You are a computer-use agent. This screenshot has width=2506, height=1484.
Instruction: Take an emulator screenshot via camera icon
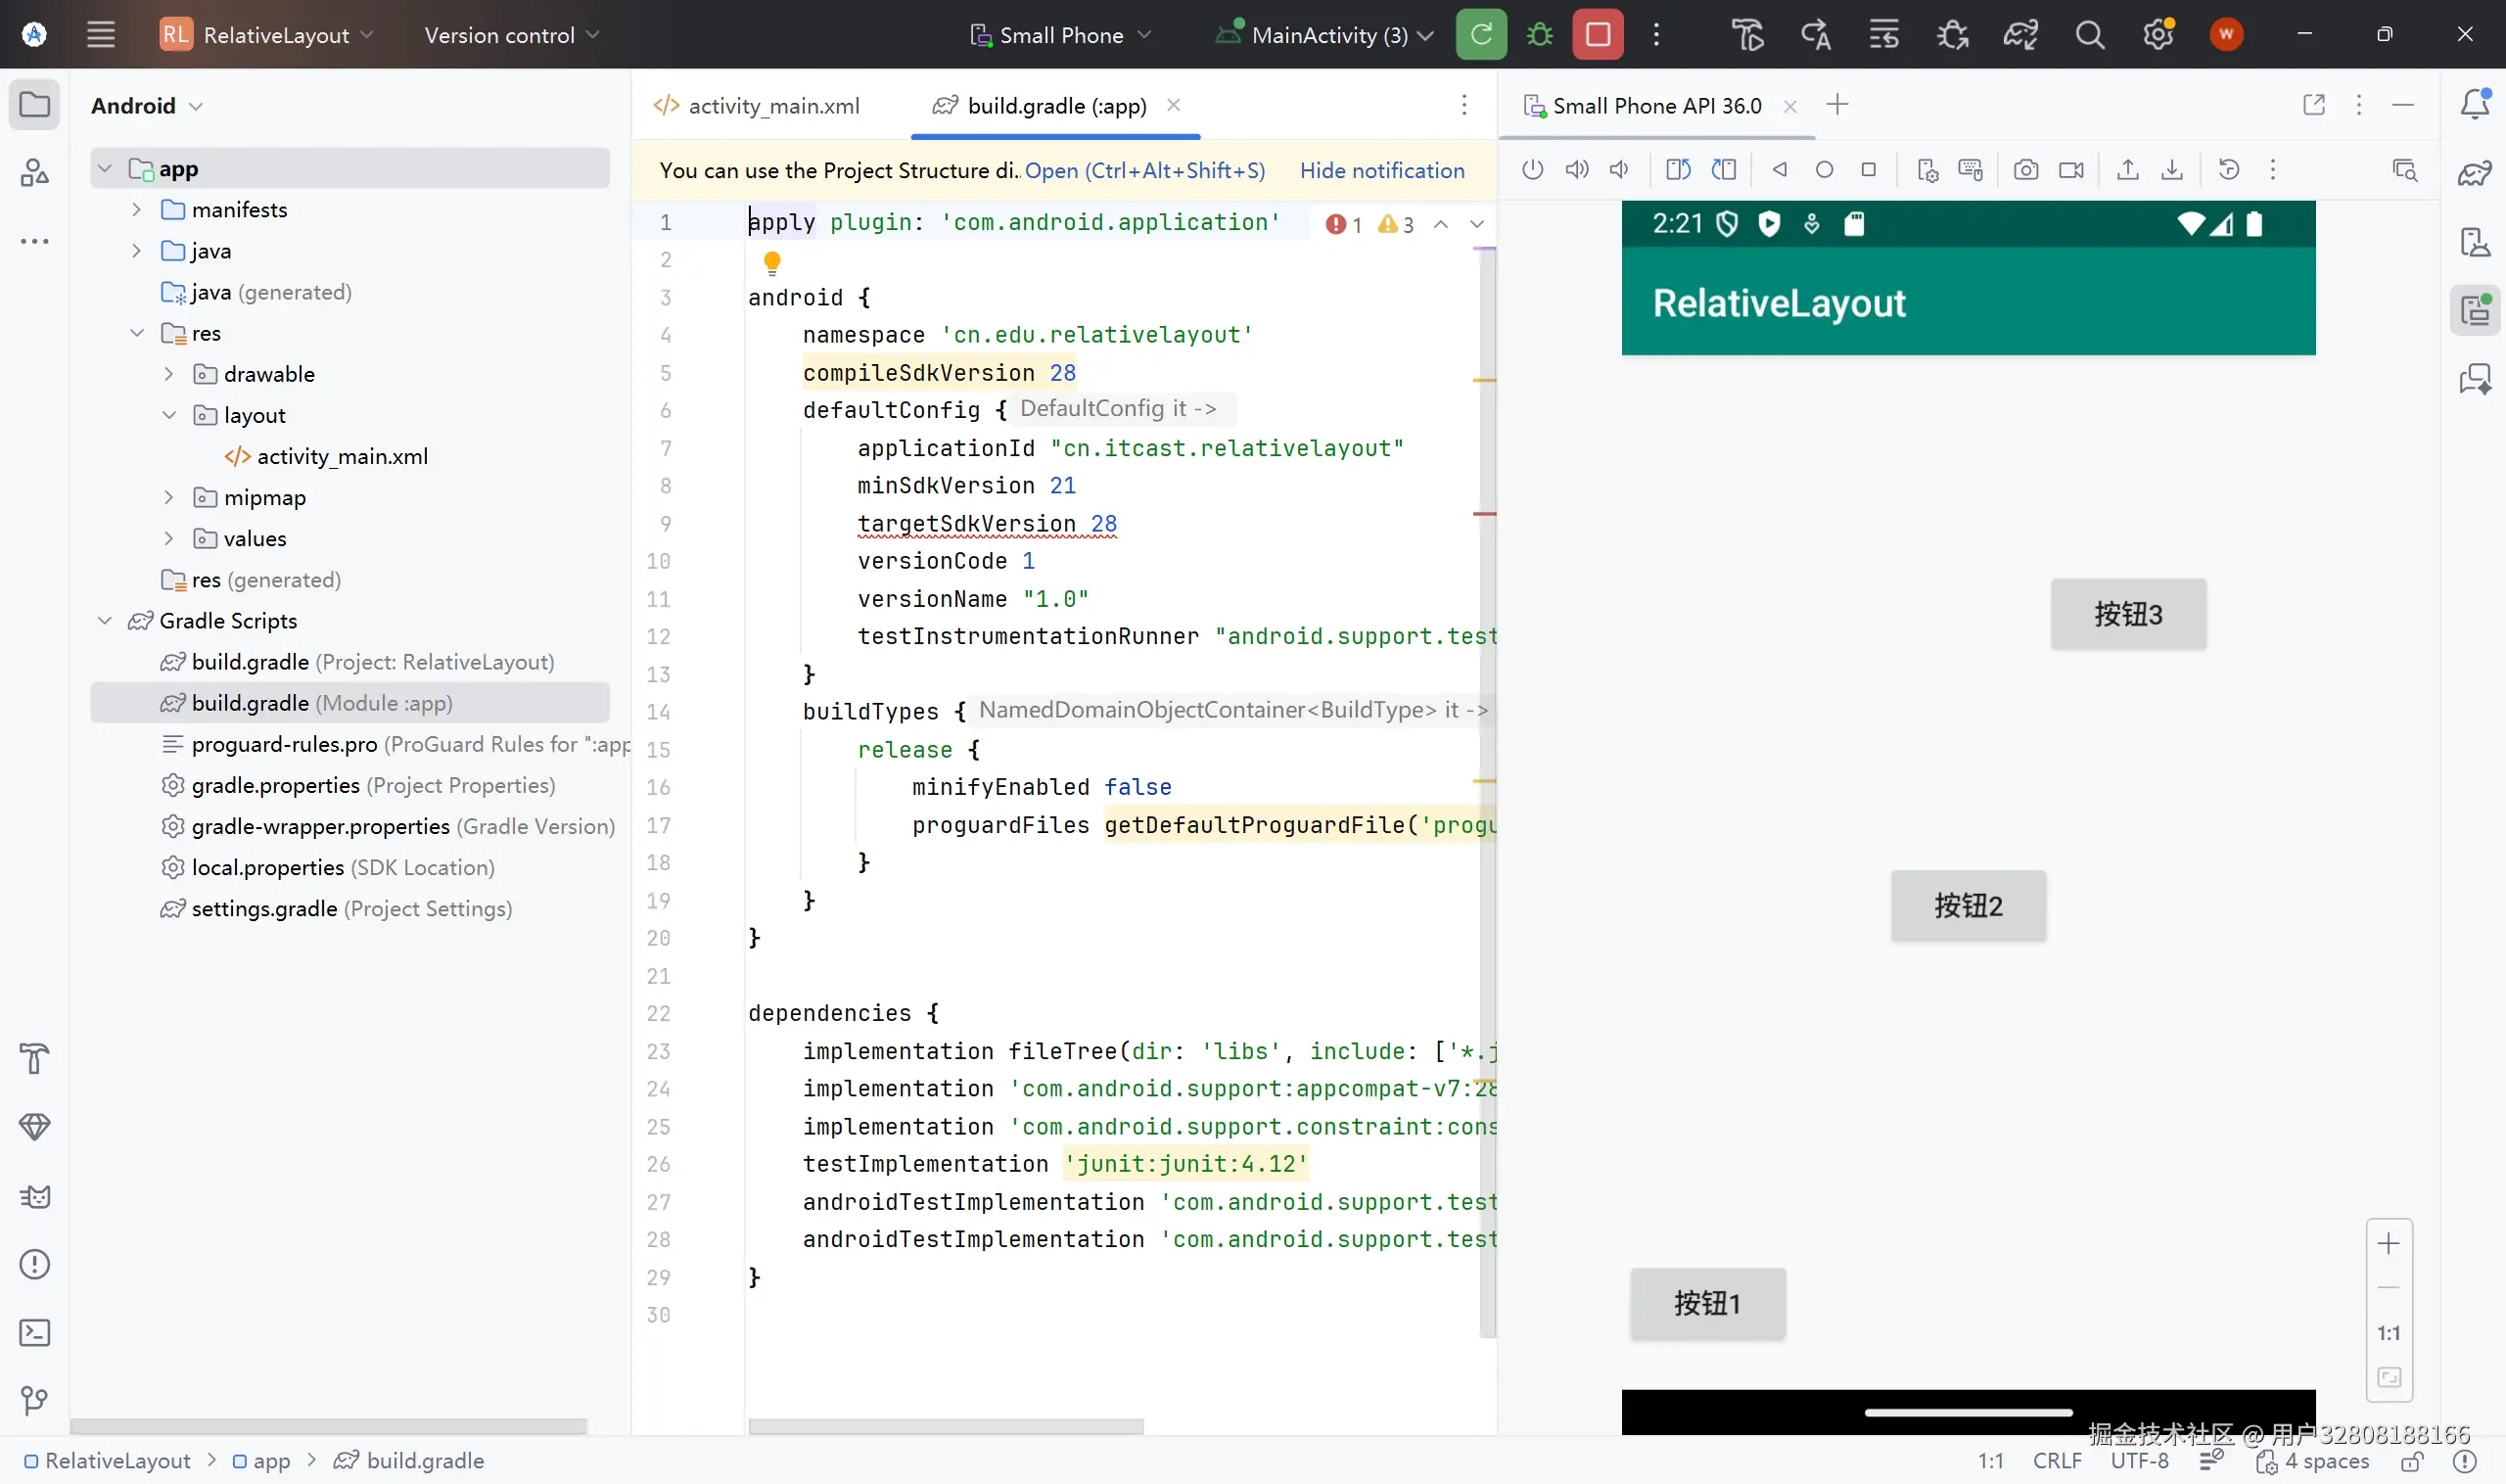coord(2025,170)
